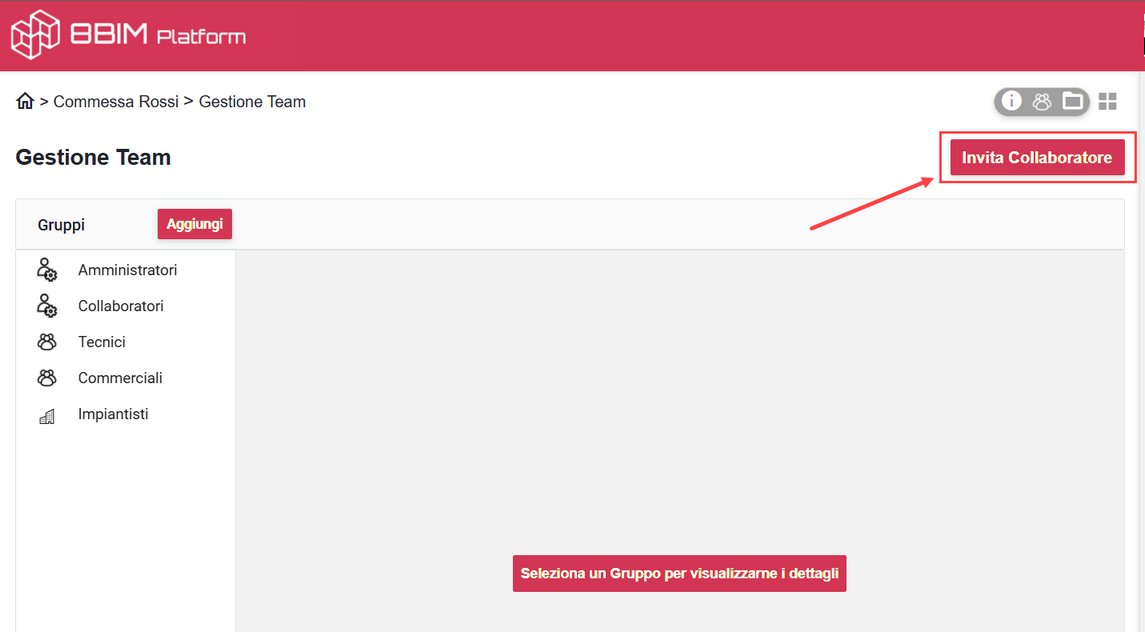The height and width of the screenshot is (632, 1145).
Task: Click the Seleziona un Gruppo prompt button
Action: pyautogui.click(x=679, y=573)
